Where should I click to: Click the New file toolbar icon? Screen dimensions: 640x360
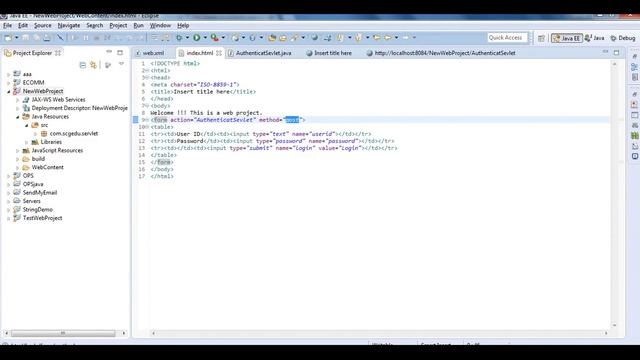click(x=7, y=38)
